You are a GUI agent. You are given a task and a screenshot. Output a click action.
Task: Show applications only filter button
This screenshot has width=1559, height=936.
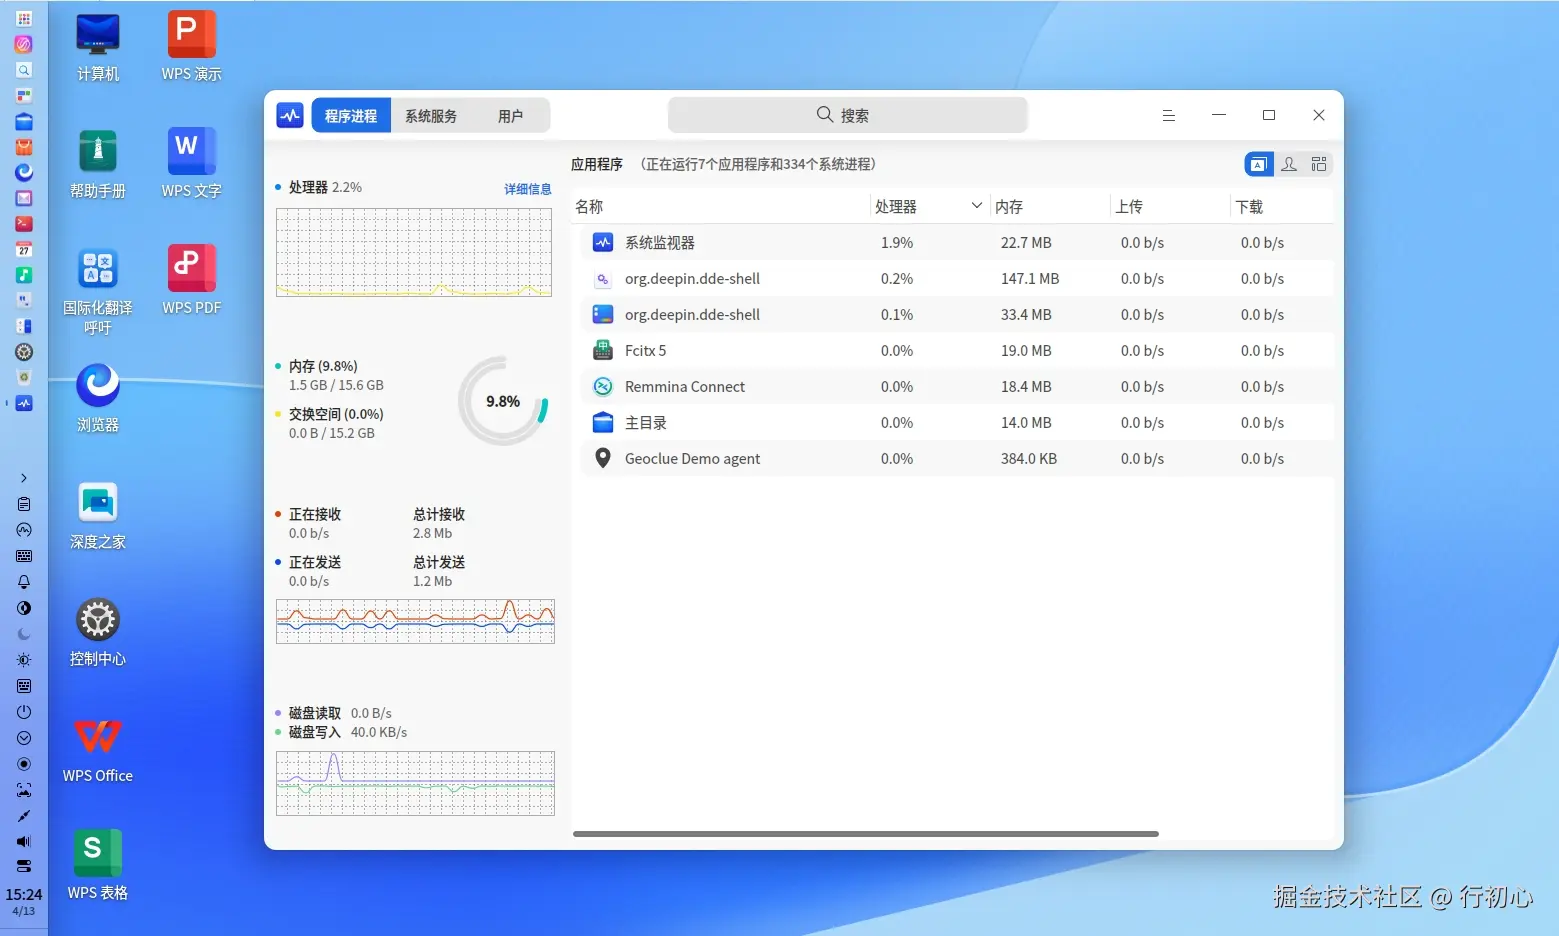pos(1259,164)
